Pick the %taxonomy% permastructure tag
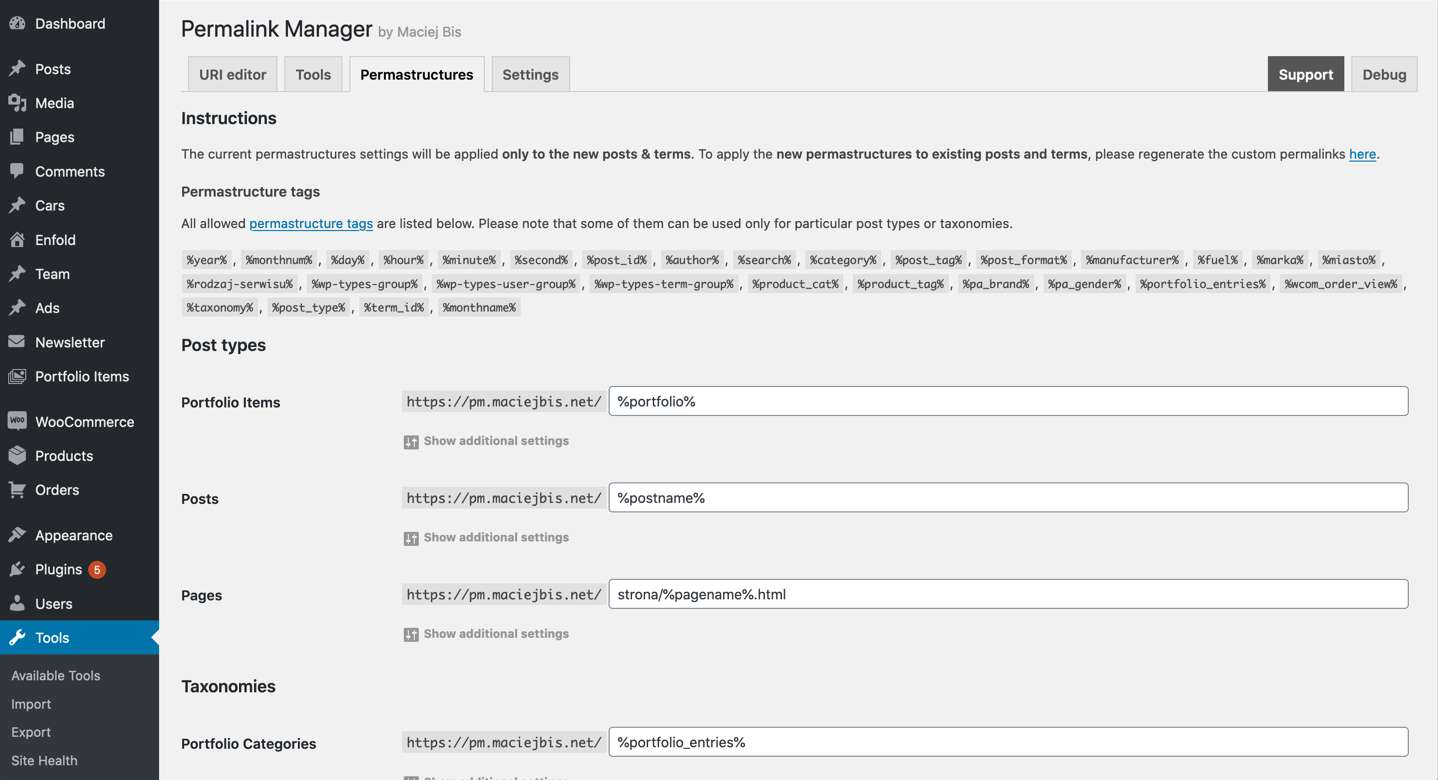The image size is (1439, 780). tap(220, 307)
